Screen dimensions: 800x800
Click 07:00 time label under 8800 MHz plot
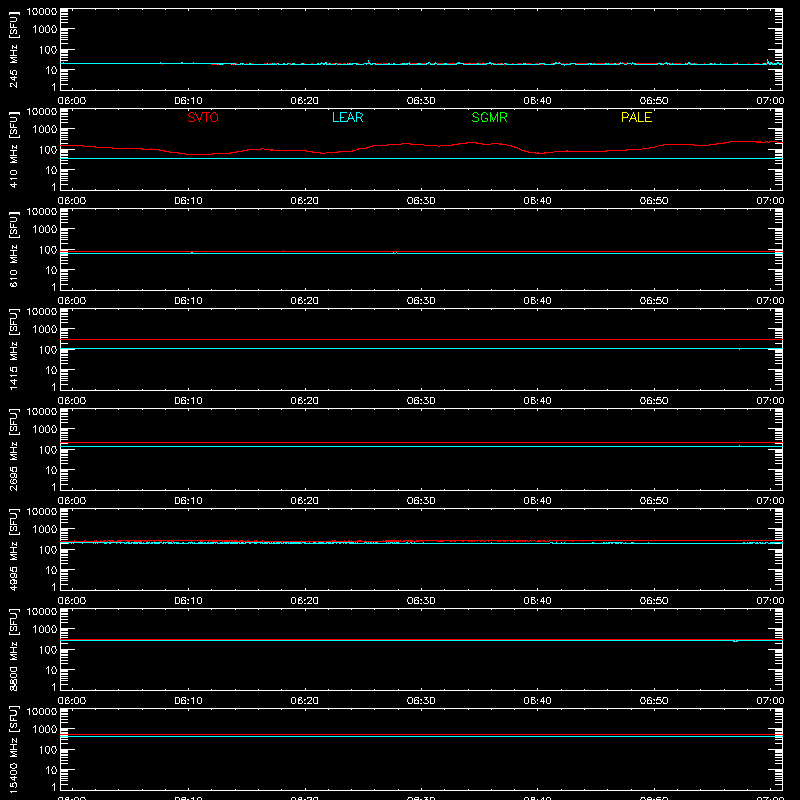tap(770, 701)
